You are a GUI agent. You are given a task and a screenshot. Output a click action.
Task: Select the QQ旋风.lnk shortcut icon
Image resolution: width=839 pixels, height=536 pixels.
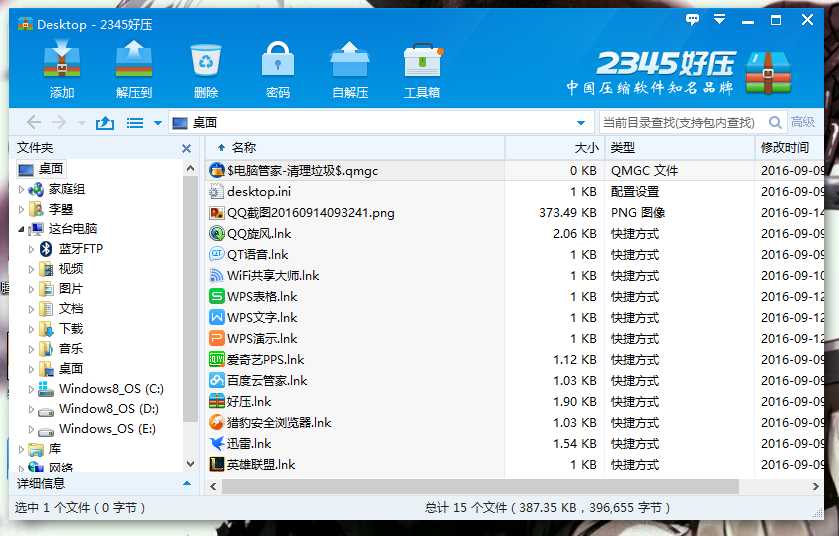(216, 234)
